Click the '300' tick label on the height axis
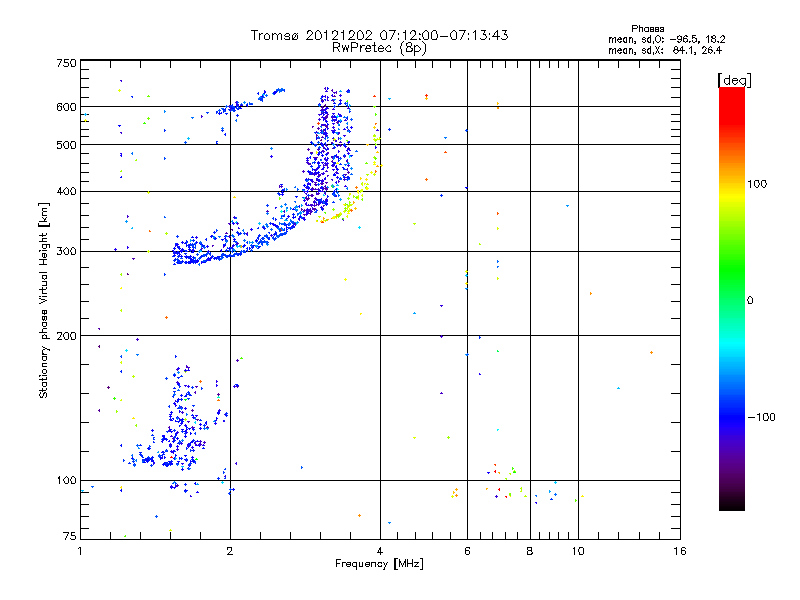 point(66,252)
